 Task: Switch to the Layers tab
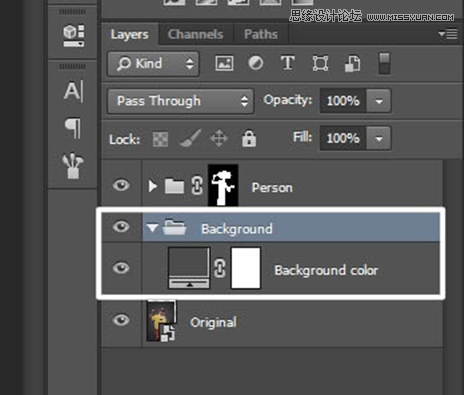tap(130, 34)
